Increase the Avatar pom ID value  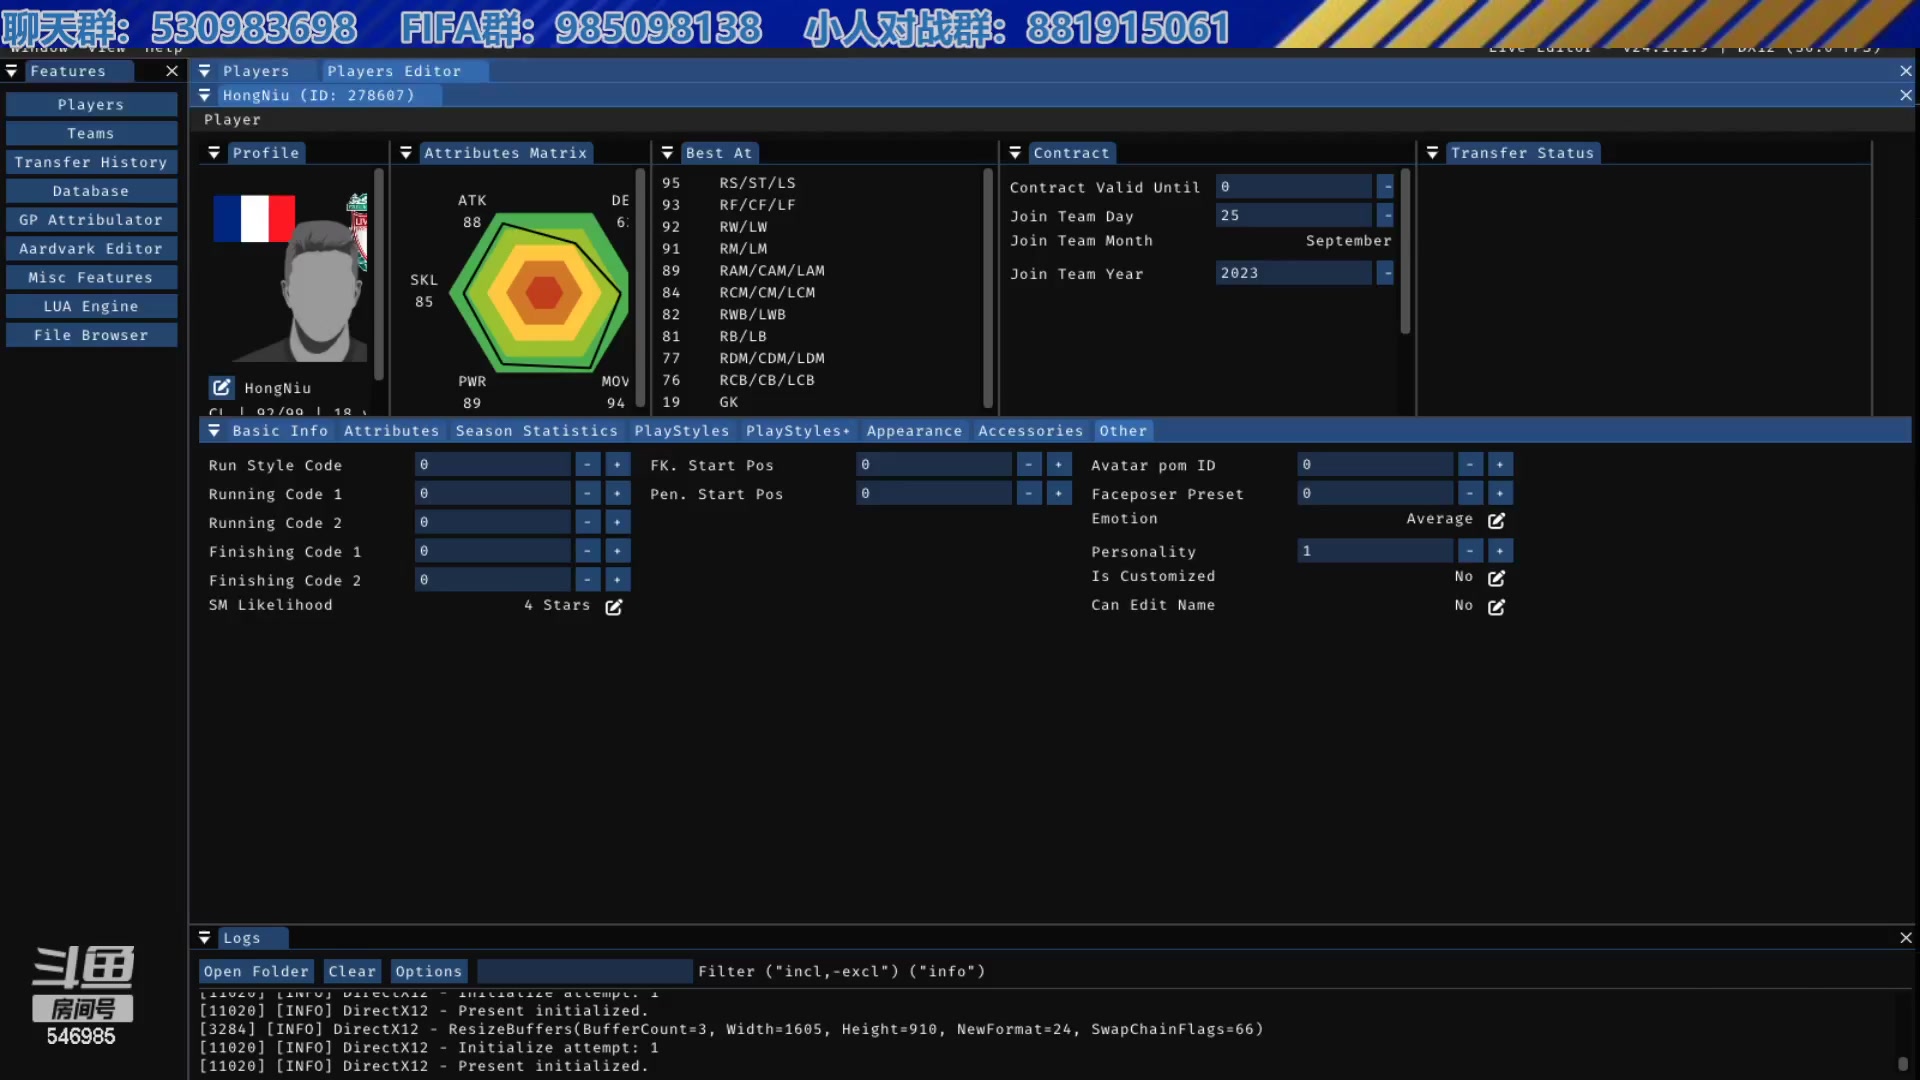(1500, 465)
